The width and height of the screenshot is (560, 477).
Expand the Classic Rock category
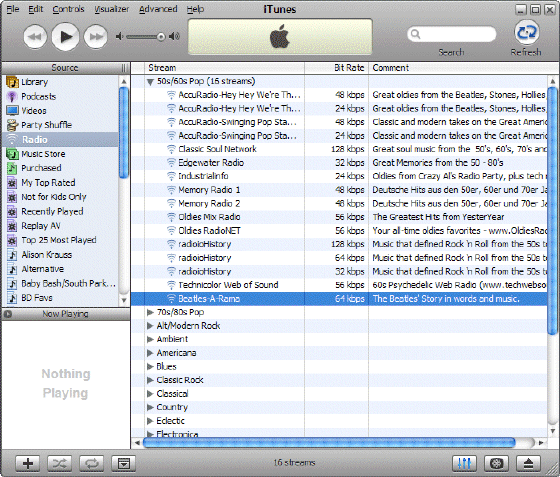pos(150,380)
